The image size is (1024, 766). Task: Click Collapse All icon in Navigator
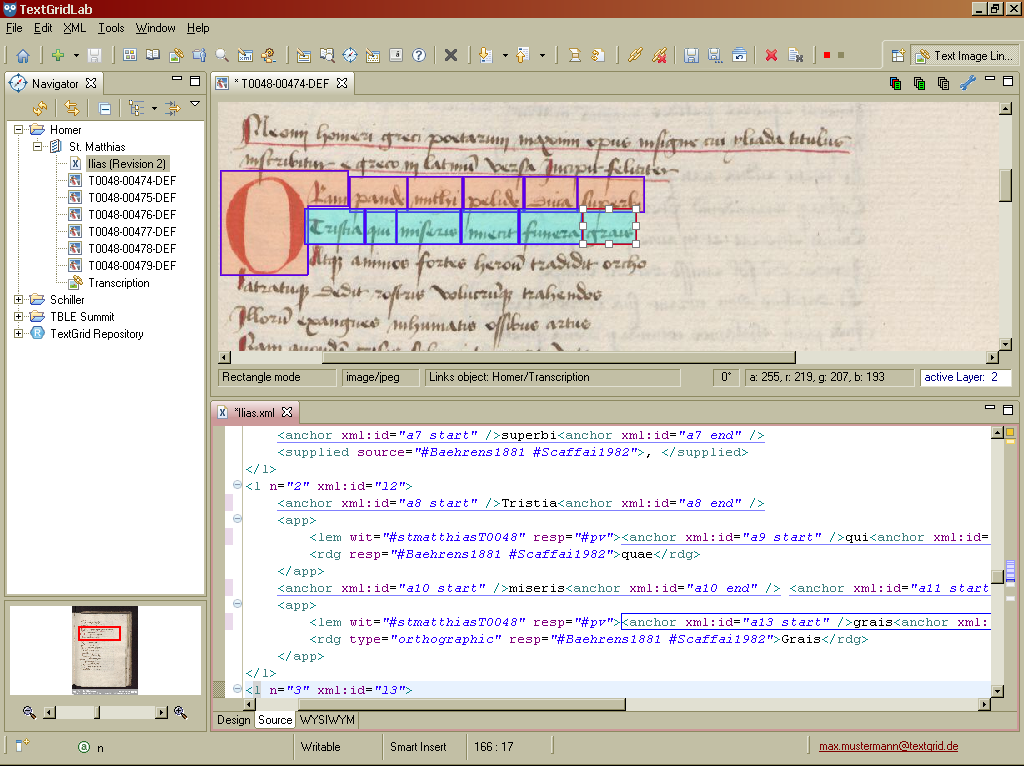104,108
